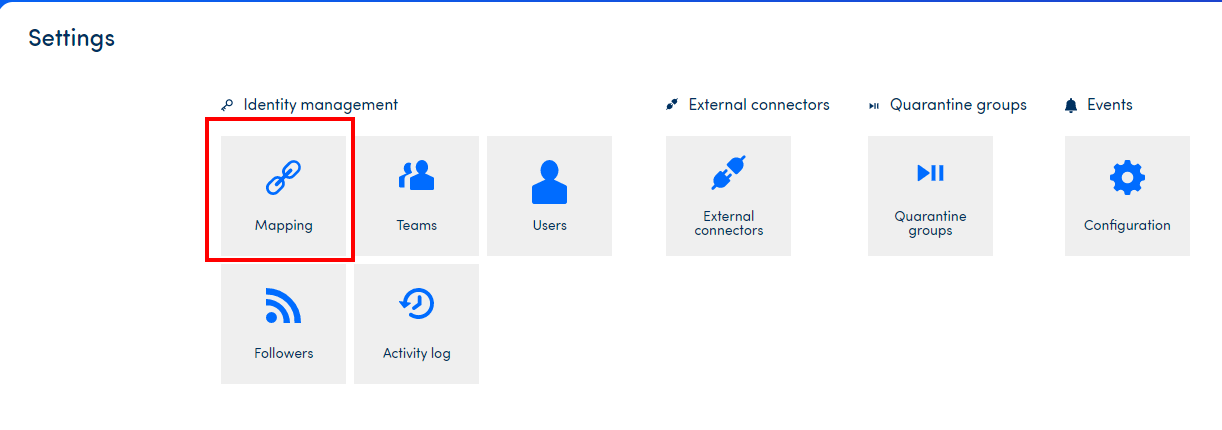This screenshot has height=430, width=1222.
Task: Click the Configuration text under the gear
Action: (1127, 225)
